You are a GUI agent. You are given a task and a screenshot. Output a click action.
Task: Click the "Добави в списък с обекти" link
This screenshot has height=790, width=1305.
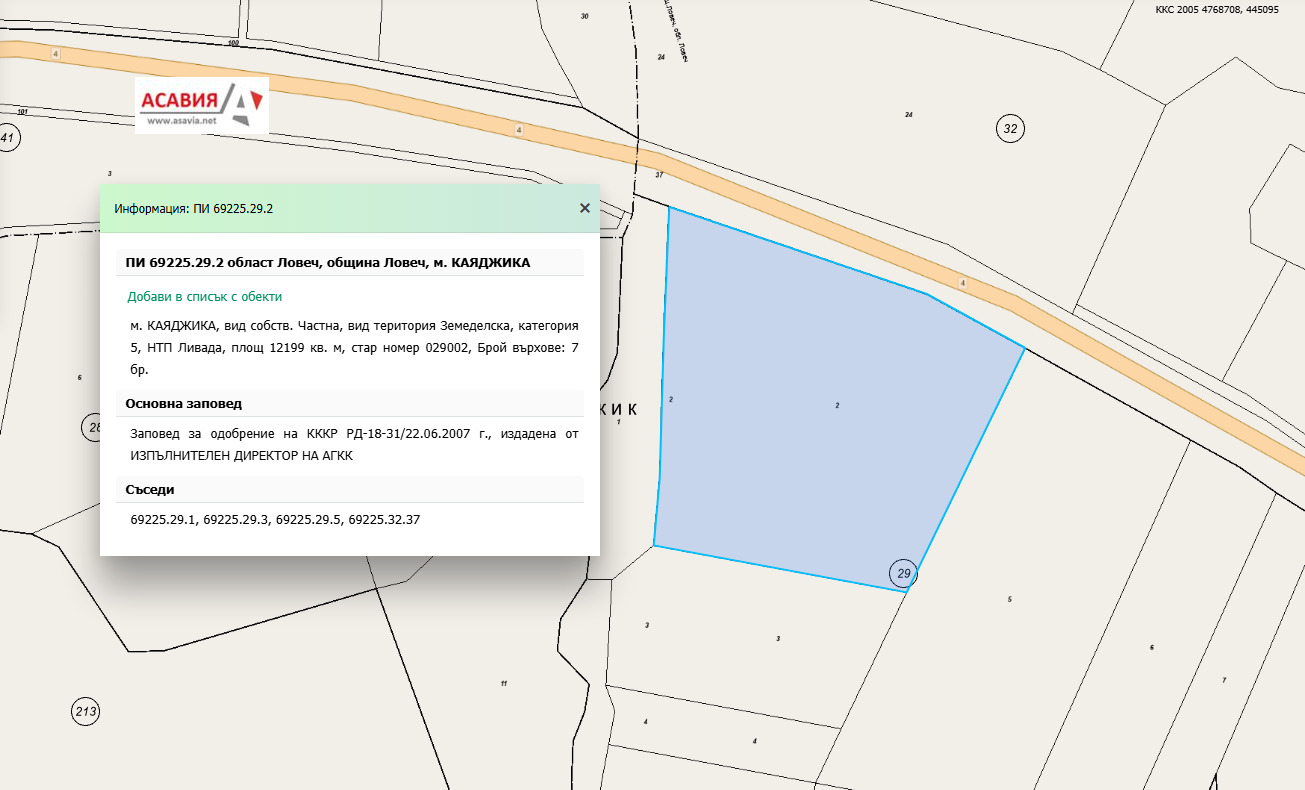point(204,297)
